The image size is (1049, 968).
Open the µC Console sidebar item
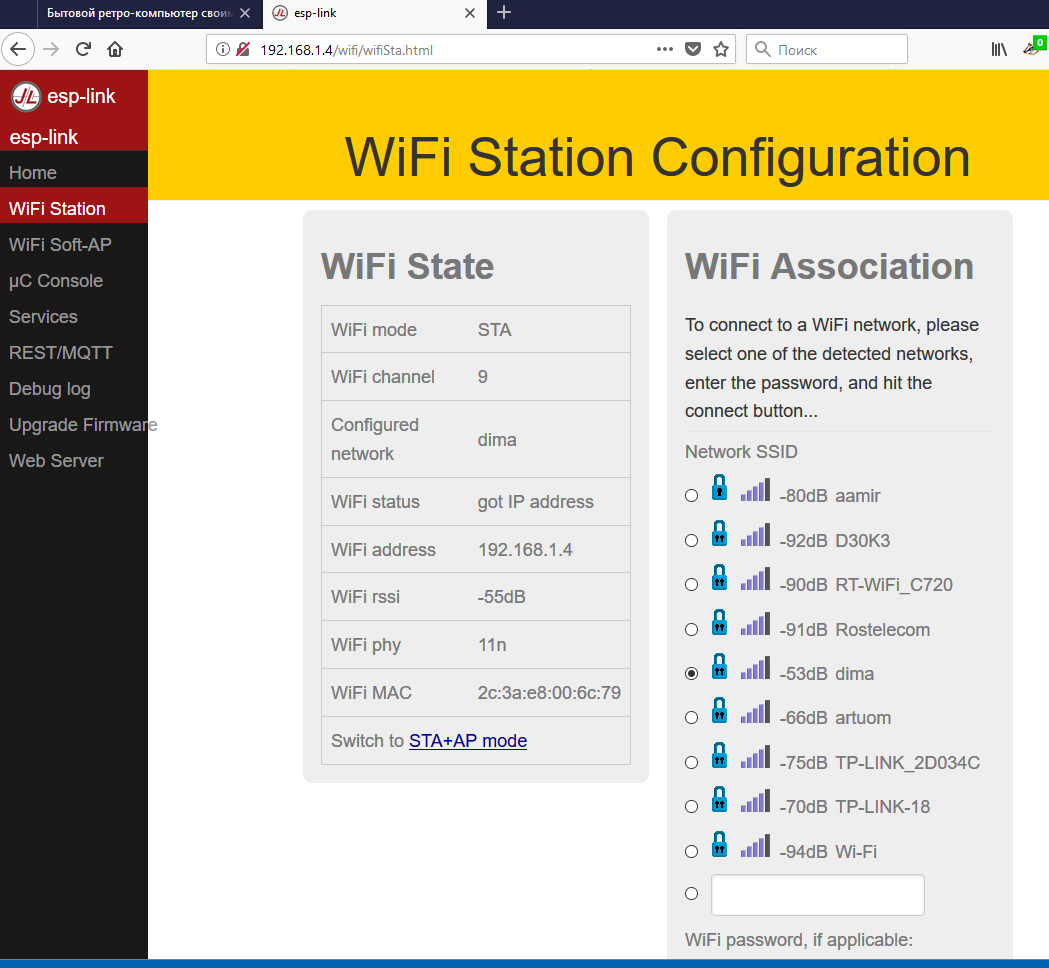pyautogui.click(x=56, y=281)
